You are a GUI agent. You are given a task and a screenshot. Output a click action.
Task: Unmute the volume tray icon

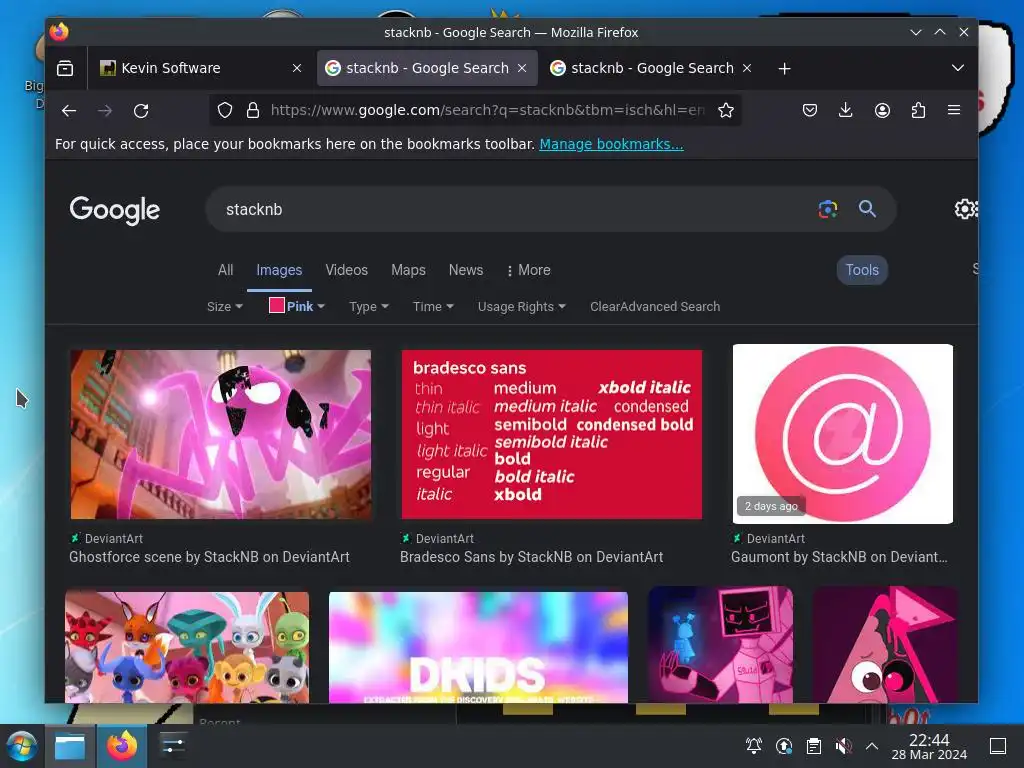[x=844, y=746]
